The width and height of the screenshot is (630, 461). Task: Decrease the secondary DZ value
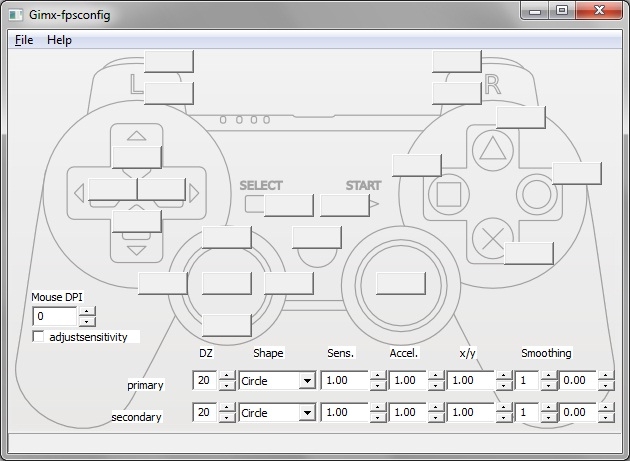(x=227, y=417)
